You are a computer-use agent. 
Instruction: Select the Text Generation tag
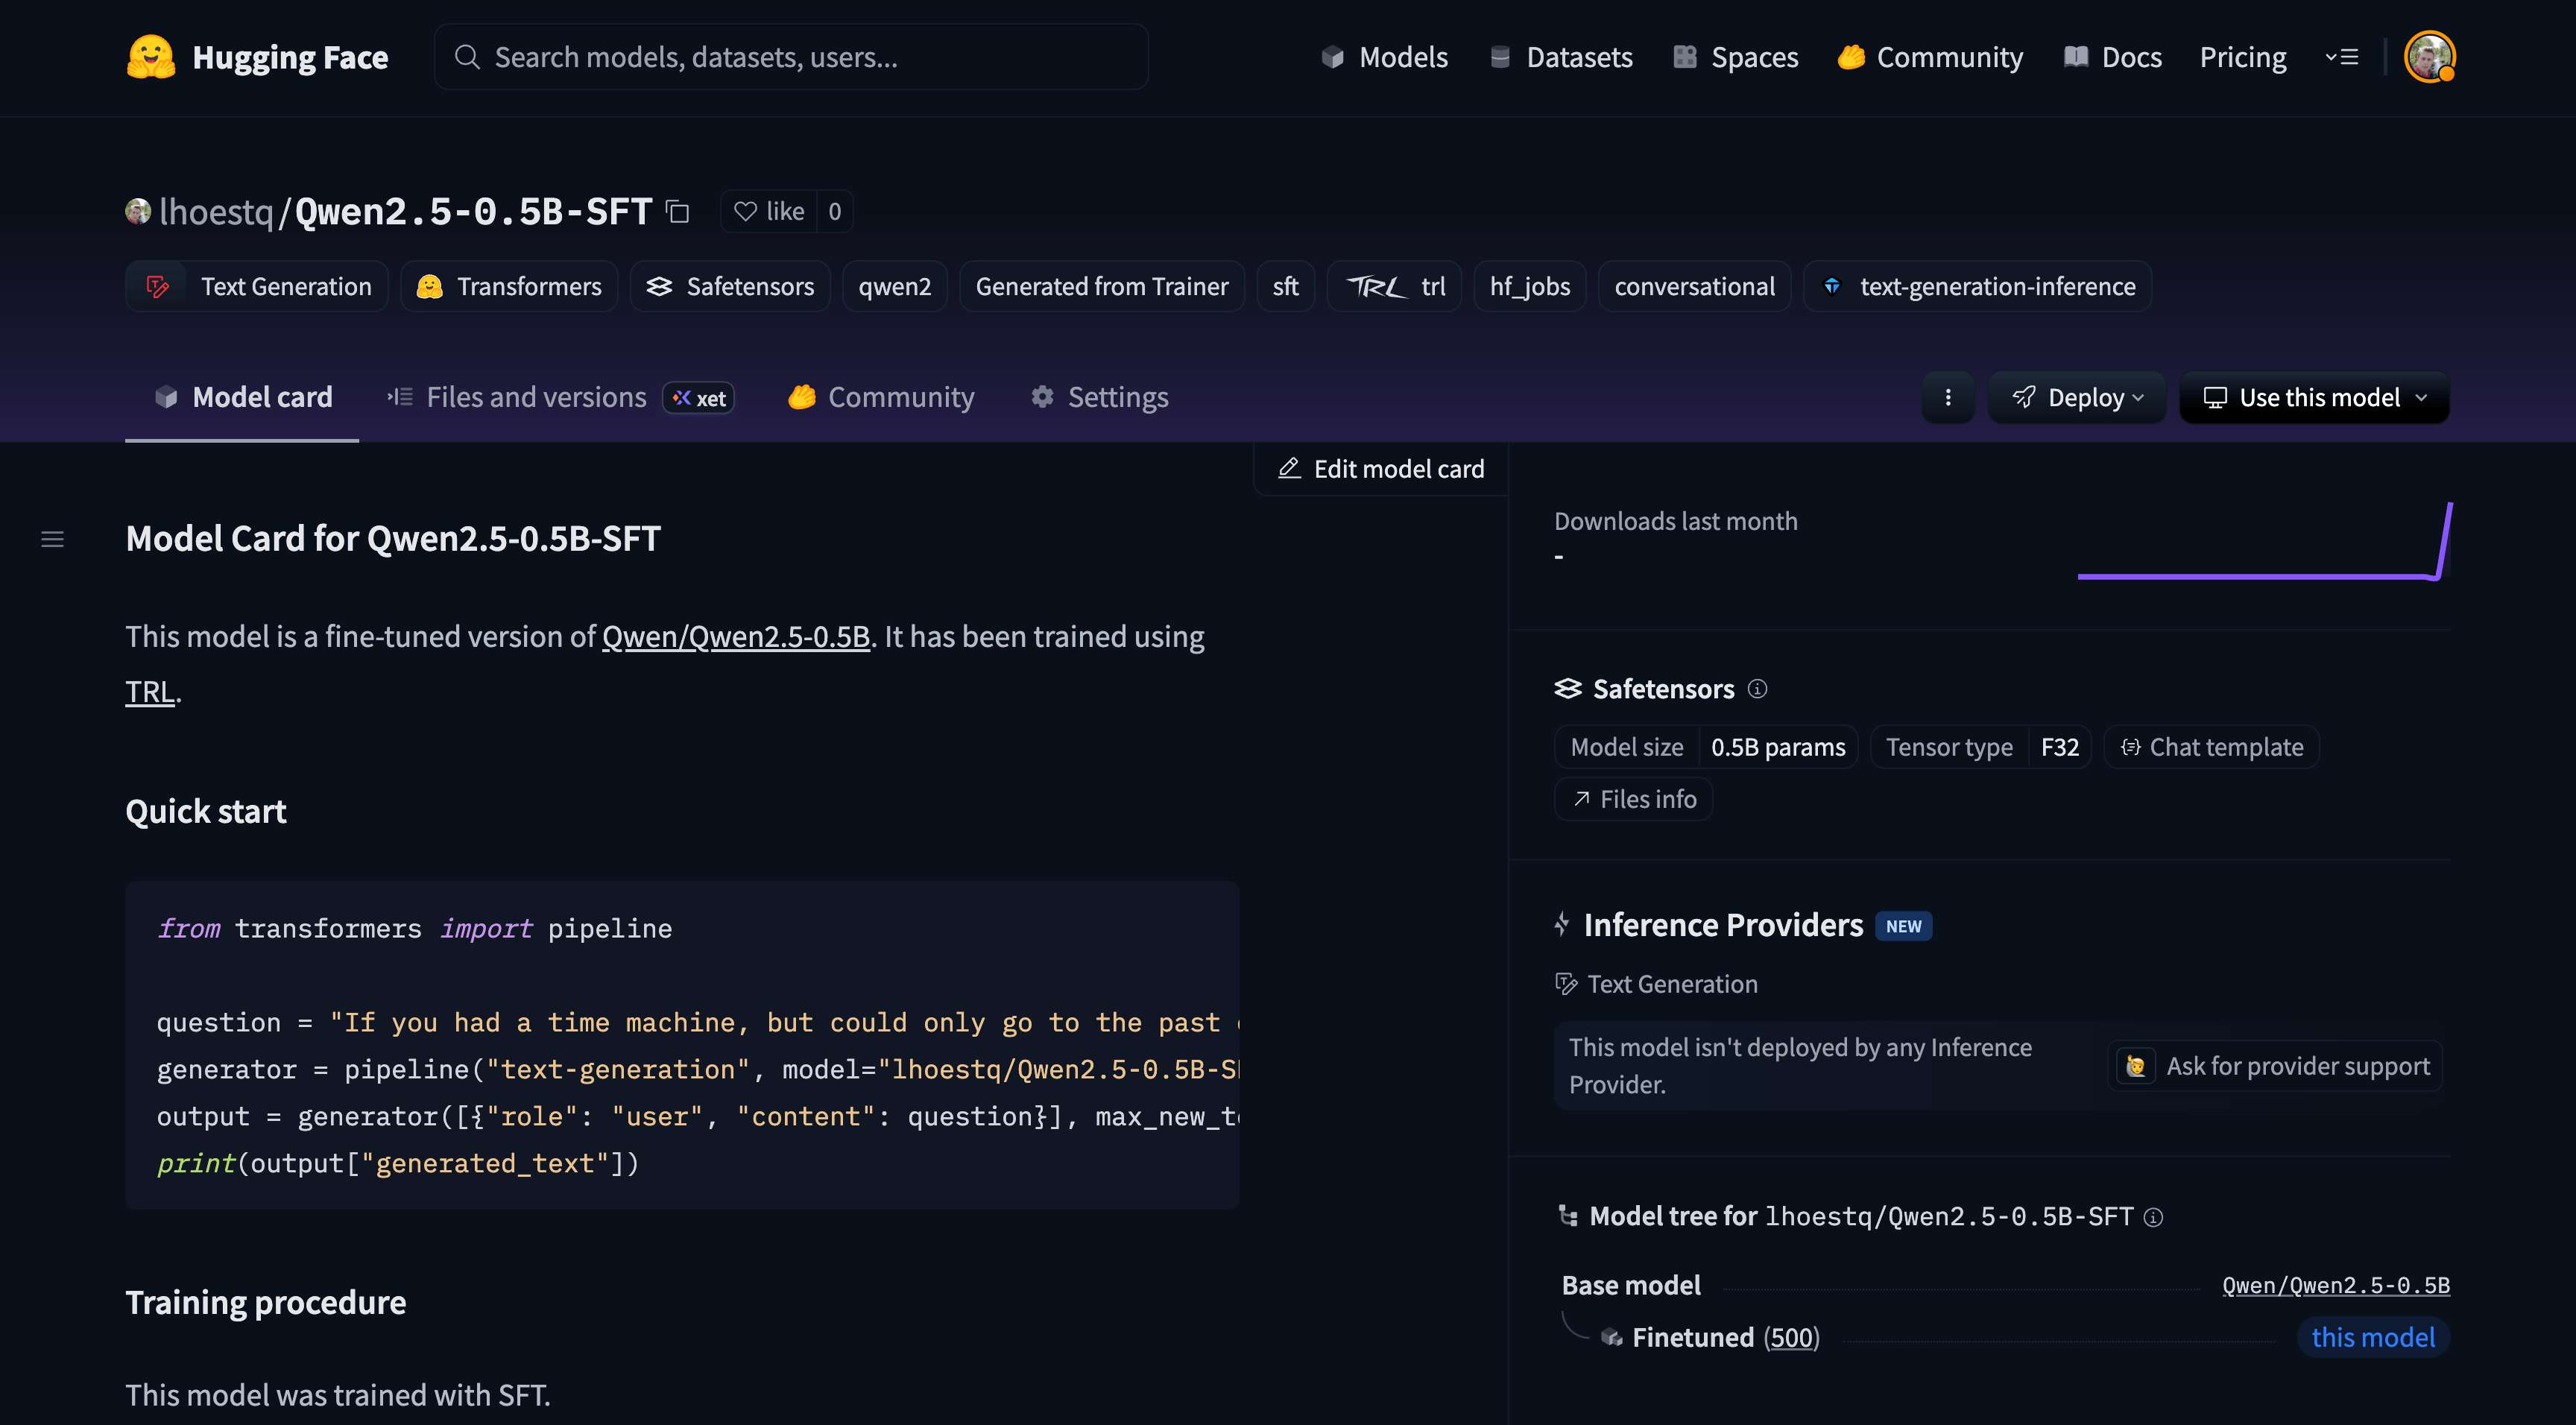257,287
